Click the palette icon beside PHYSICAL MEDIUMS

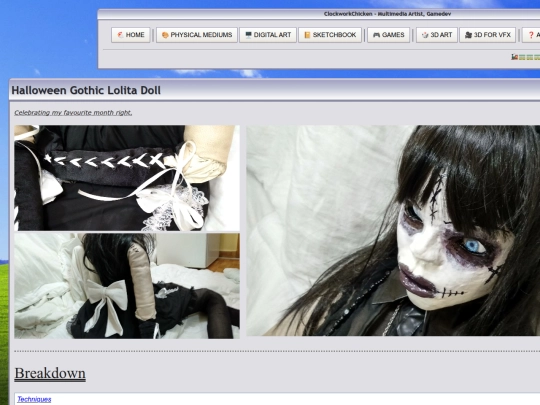[165, 35]
